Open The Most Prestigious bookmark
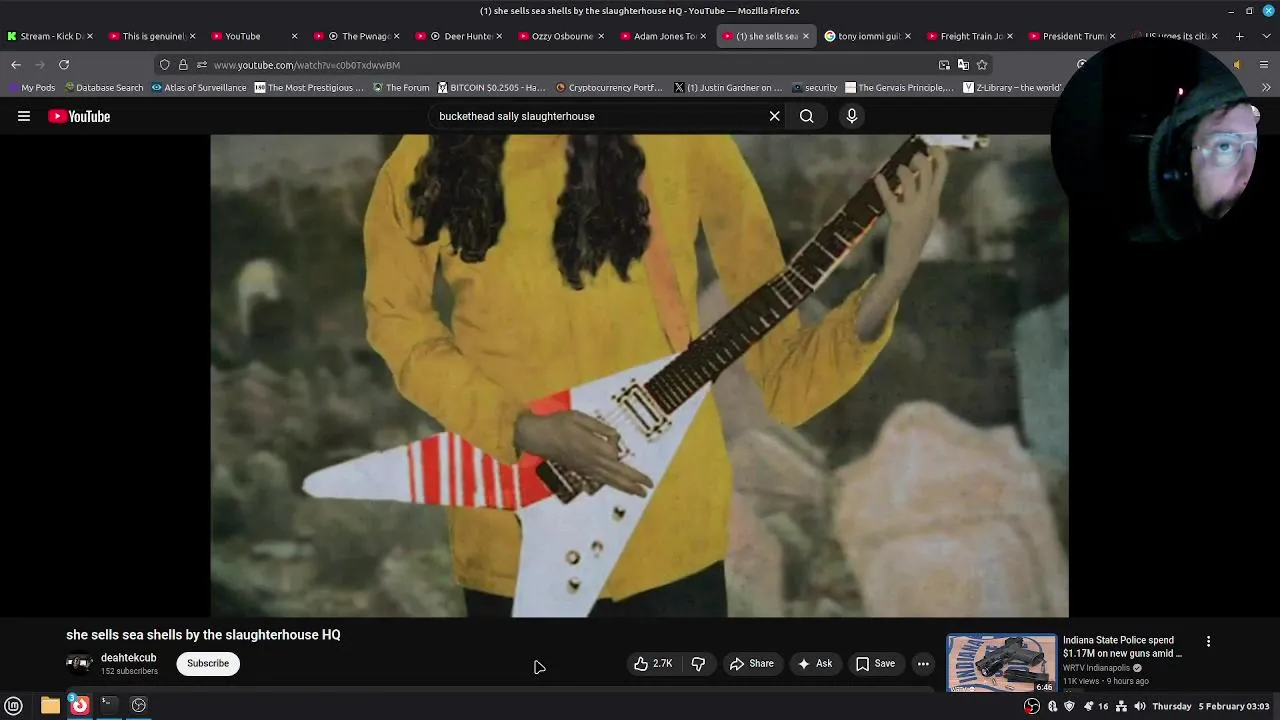 (x=309, y=88)
